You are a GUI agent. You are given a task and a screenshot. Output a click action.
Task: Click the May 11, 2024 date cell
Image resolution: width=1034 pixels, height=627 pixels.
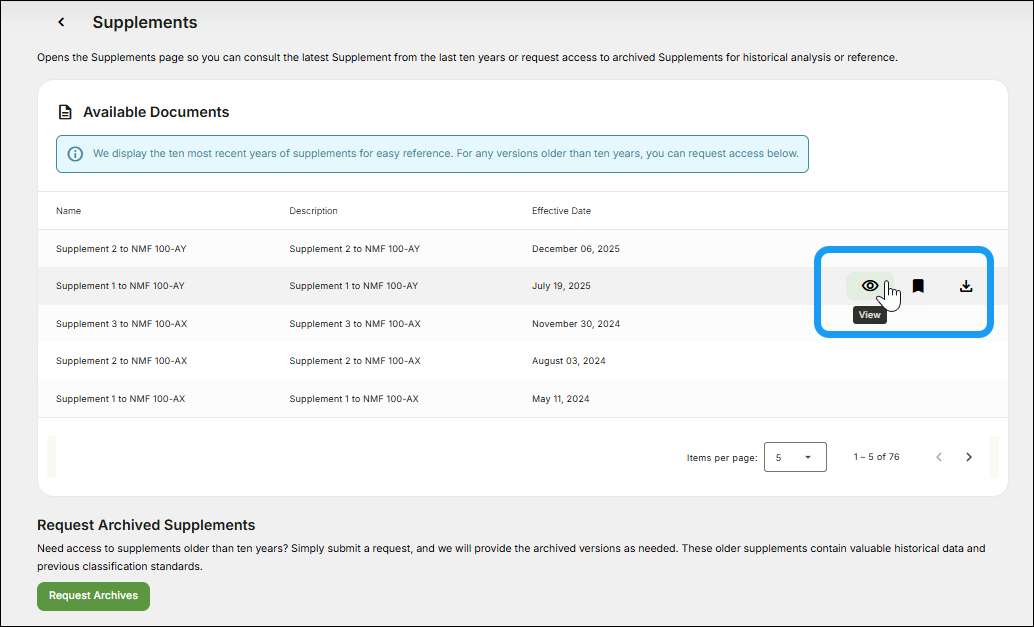pyautogui.click(x=560, y=399)
